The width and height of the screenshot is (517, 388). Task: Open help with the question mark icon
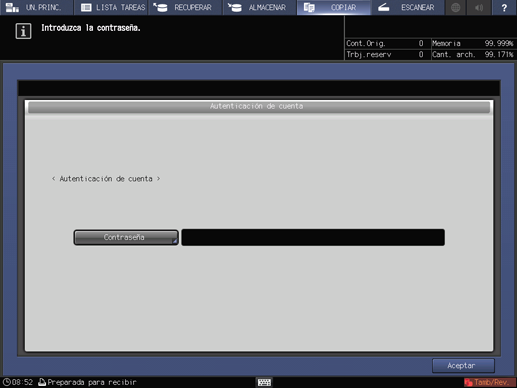[504, 7]
